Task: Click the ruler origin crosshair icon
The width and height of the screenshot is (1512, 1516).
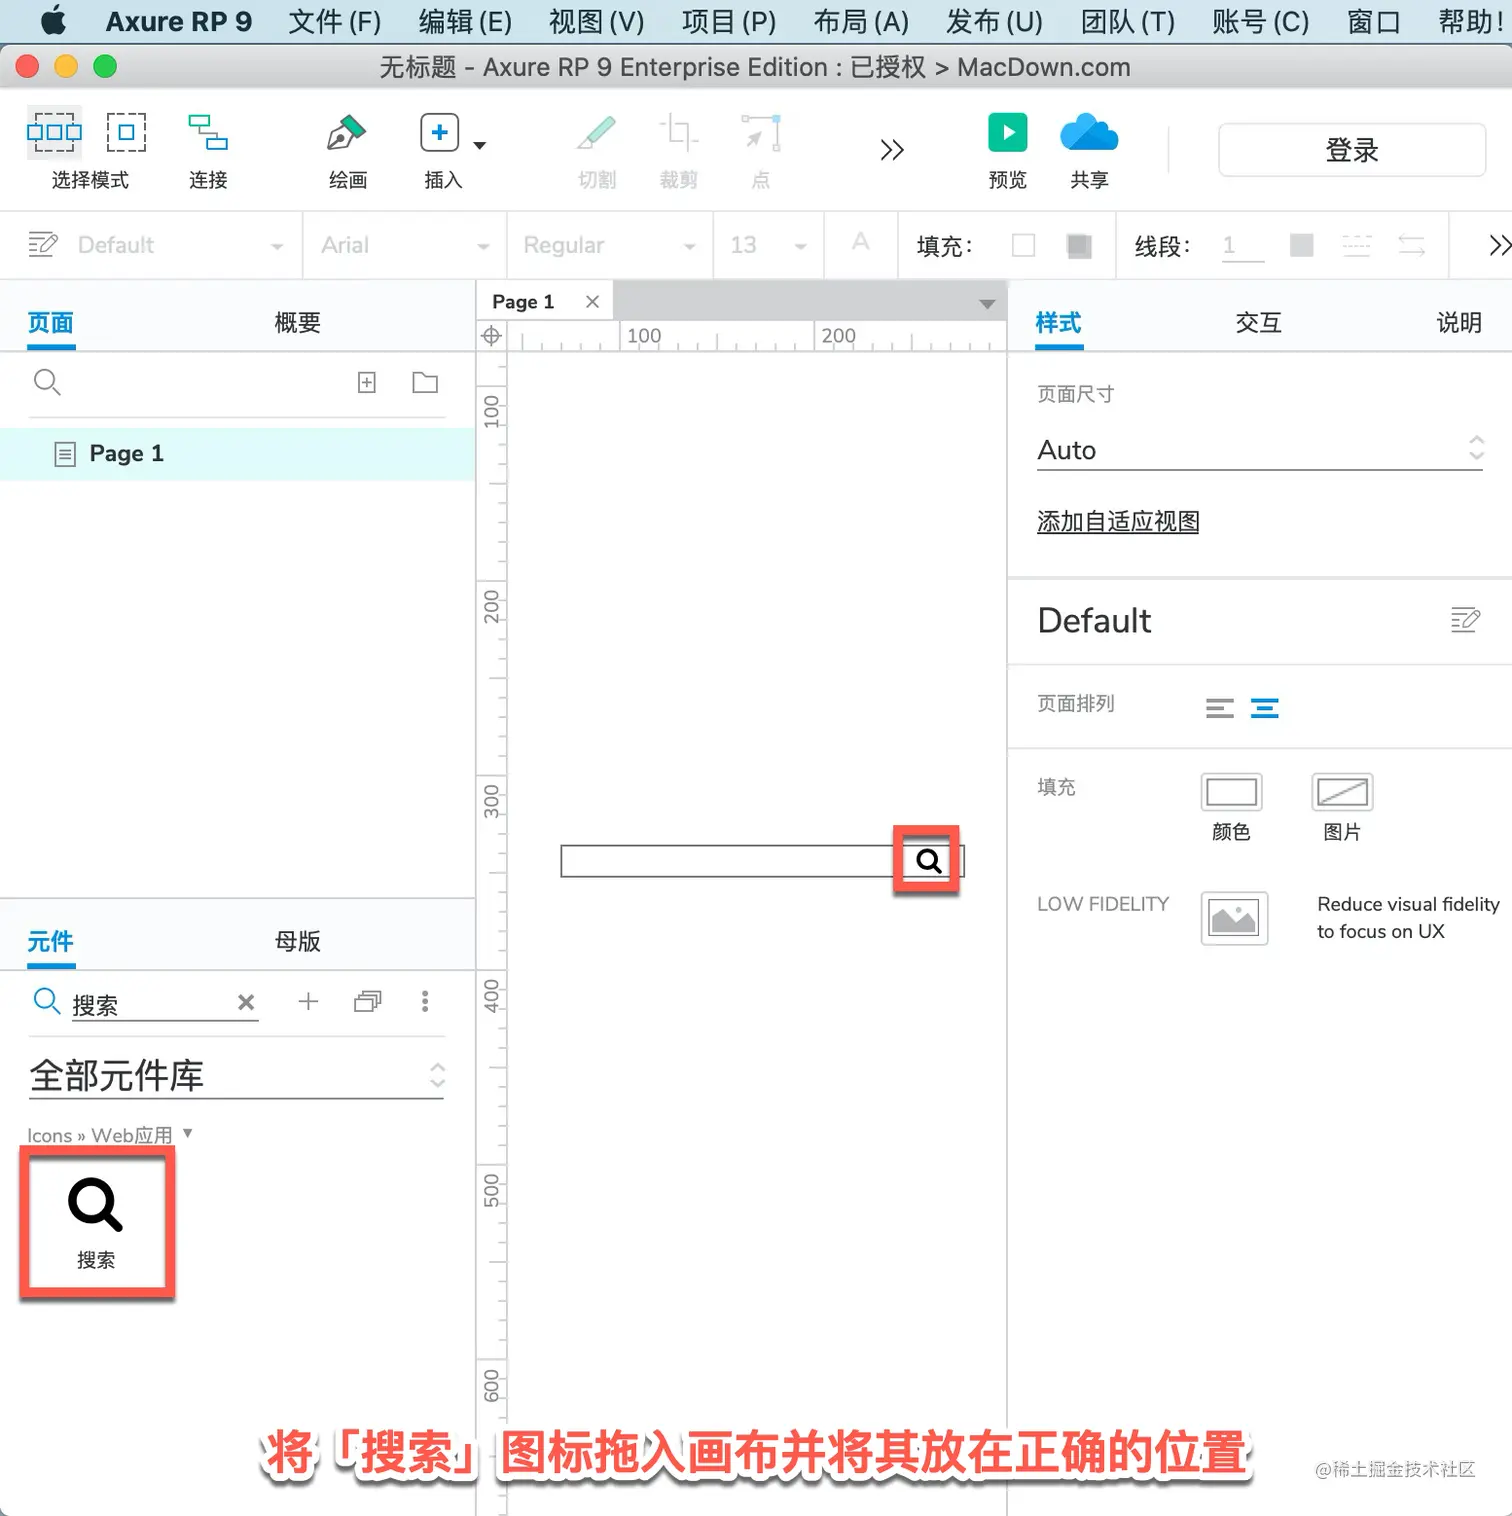Action: pos(491,336)
